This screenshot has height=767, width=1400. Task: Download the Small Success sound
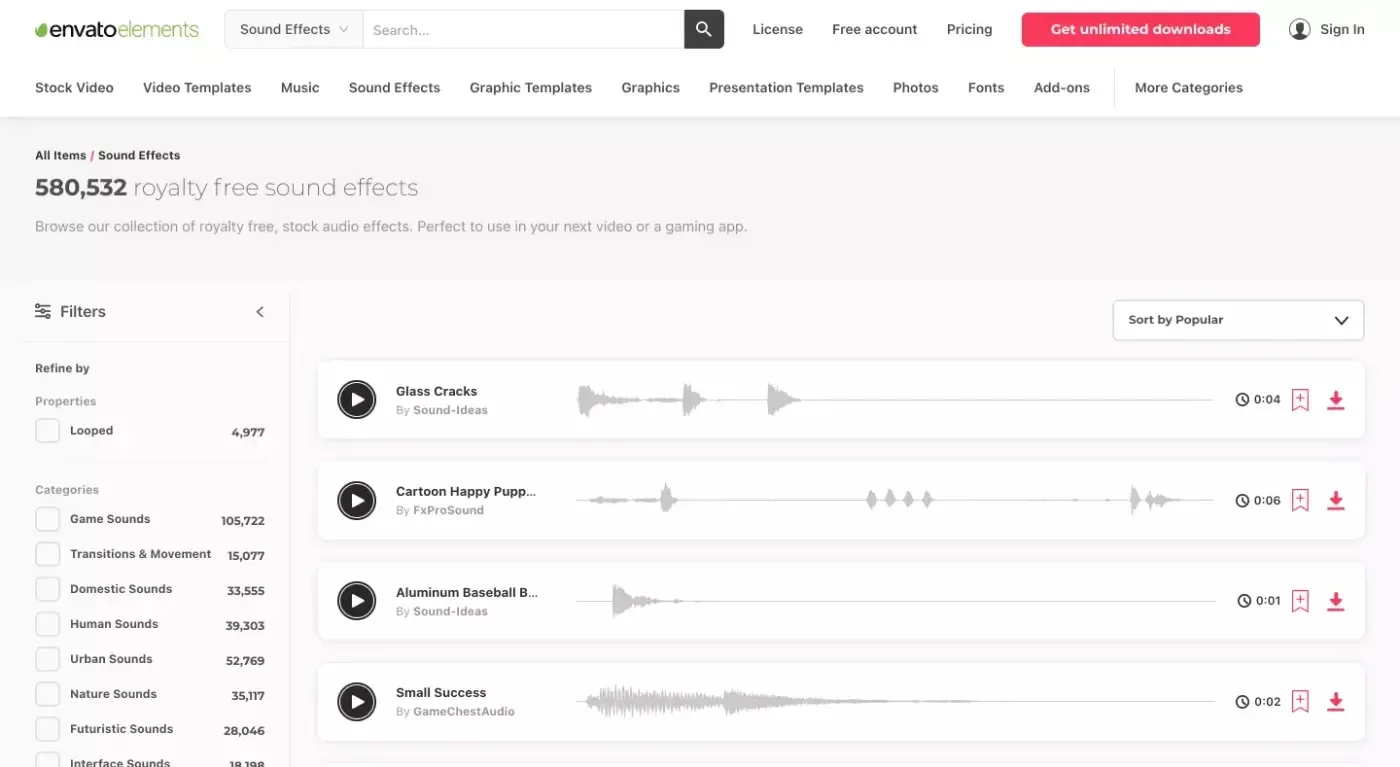click(1336, 702)
